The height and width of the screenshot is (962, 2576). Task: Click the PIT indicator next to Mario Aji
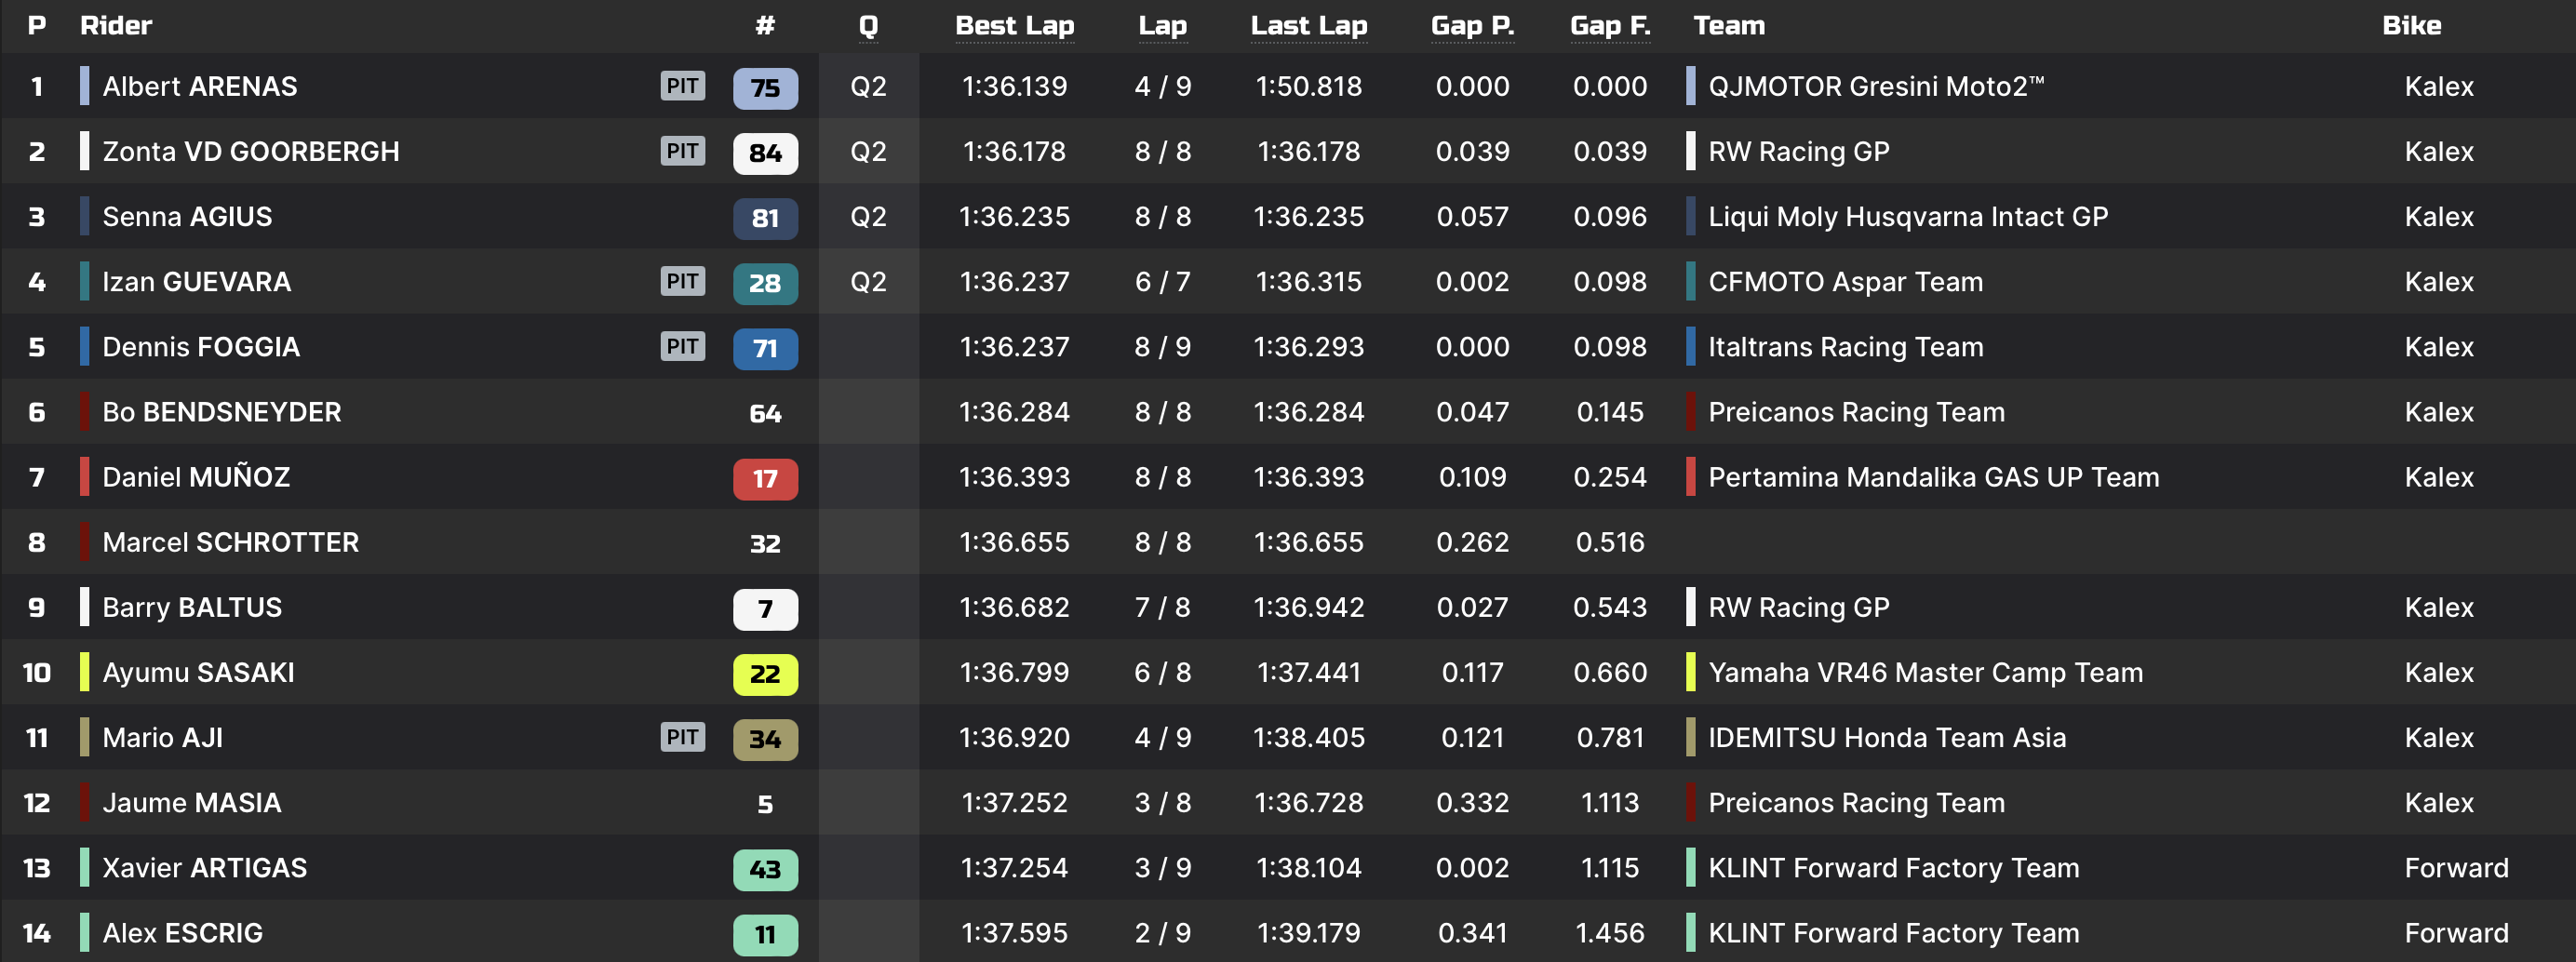click(682, 737)
